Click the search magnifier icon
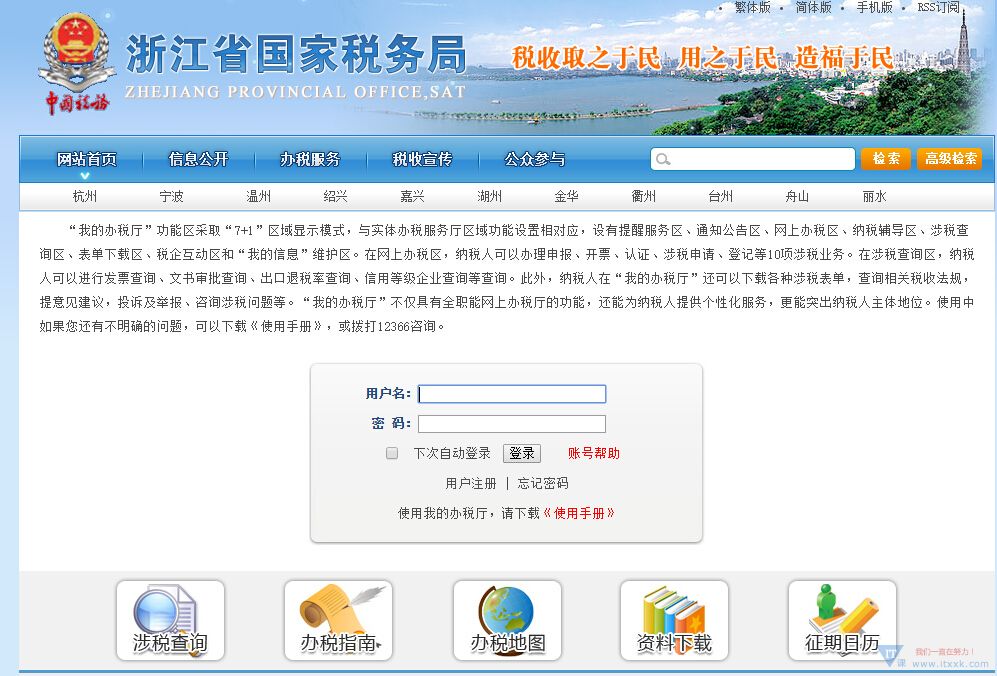The image size is (997, 676). click(663, 159)
